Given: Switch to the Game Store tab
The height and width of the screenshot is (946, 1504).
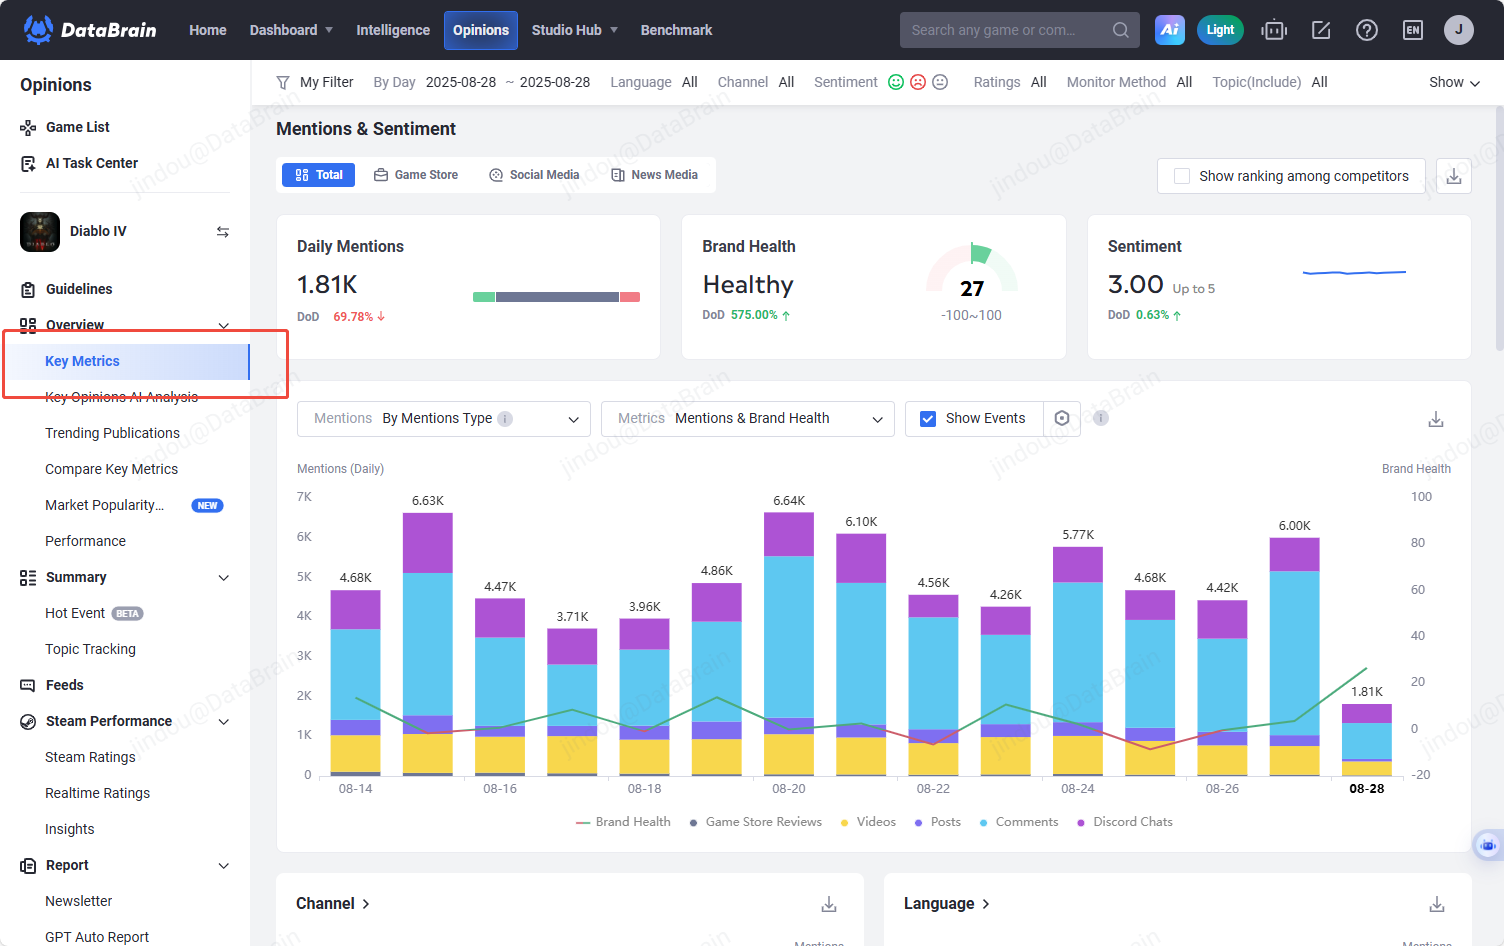Looking at the screenshot, I should click(x=416, y=175).
